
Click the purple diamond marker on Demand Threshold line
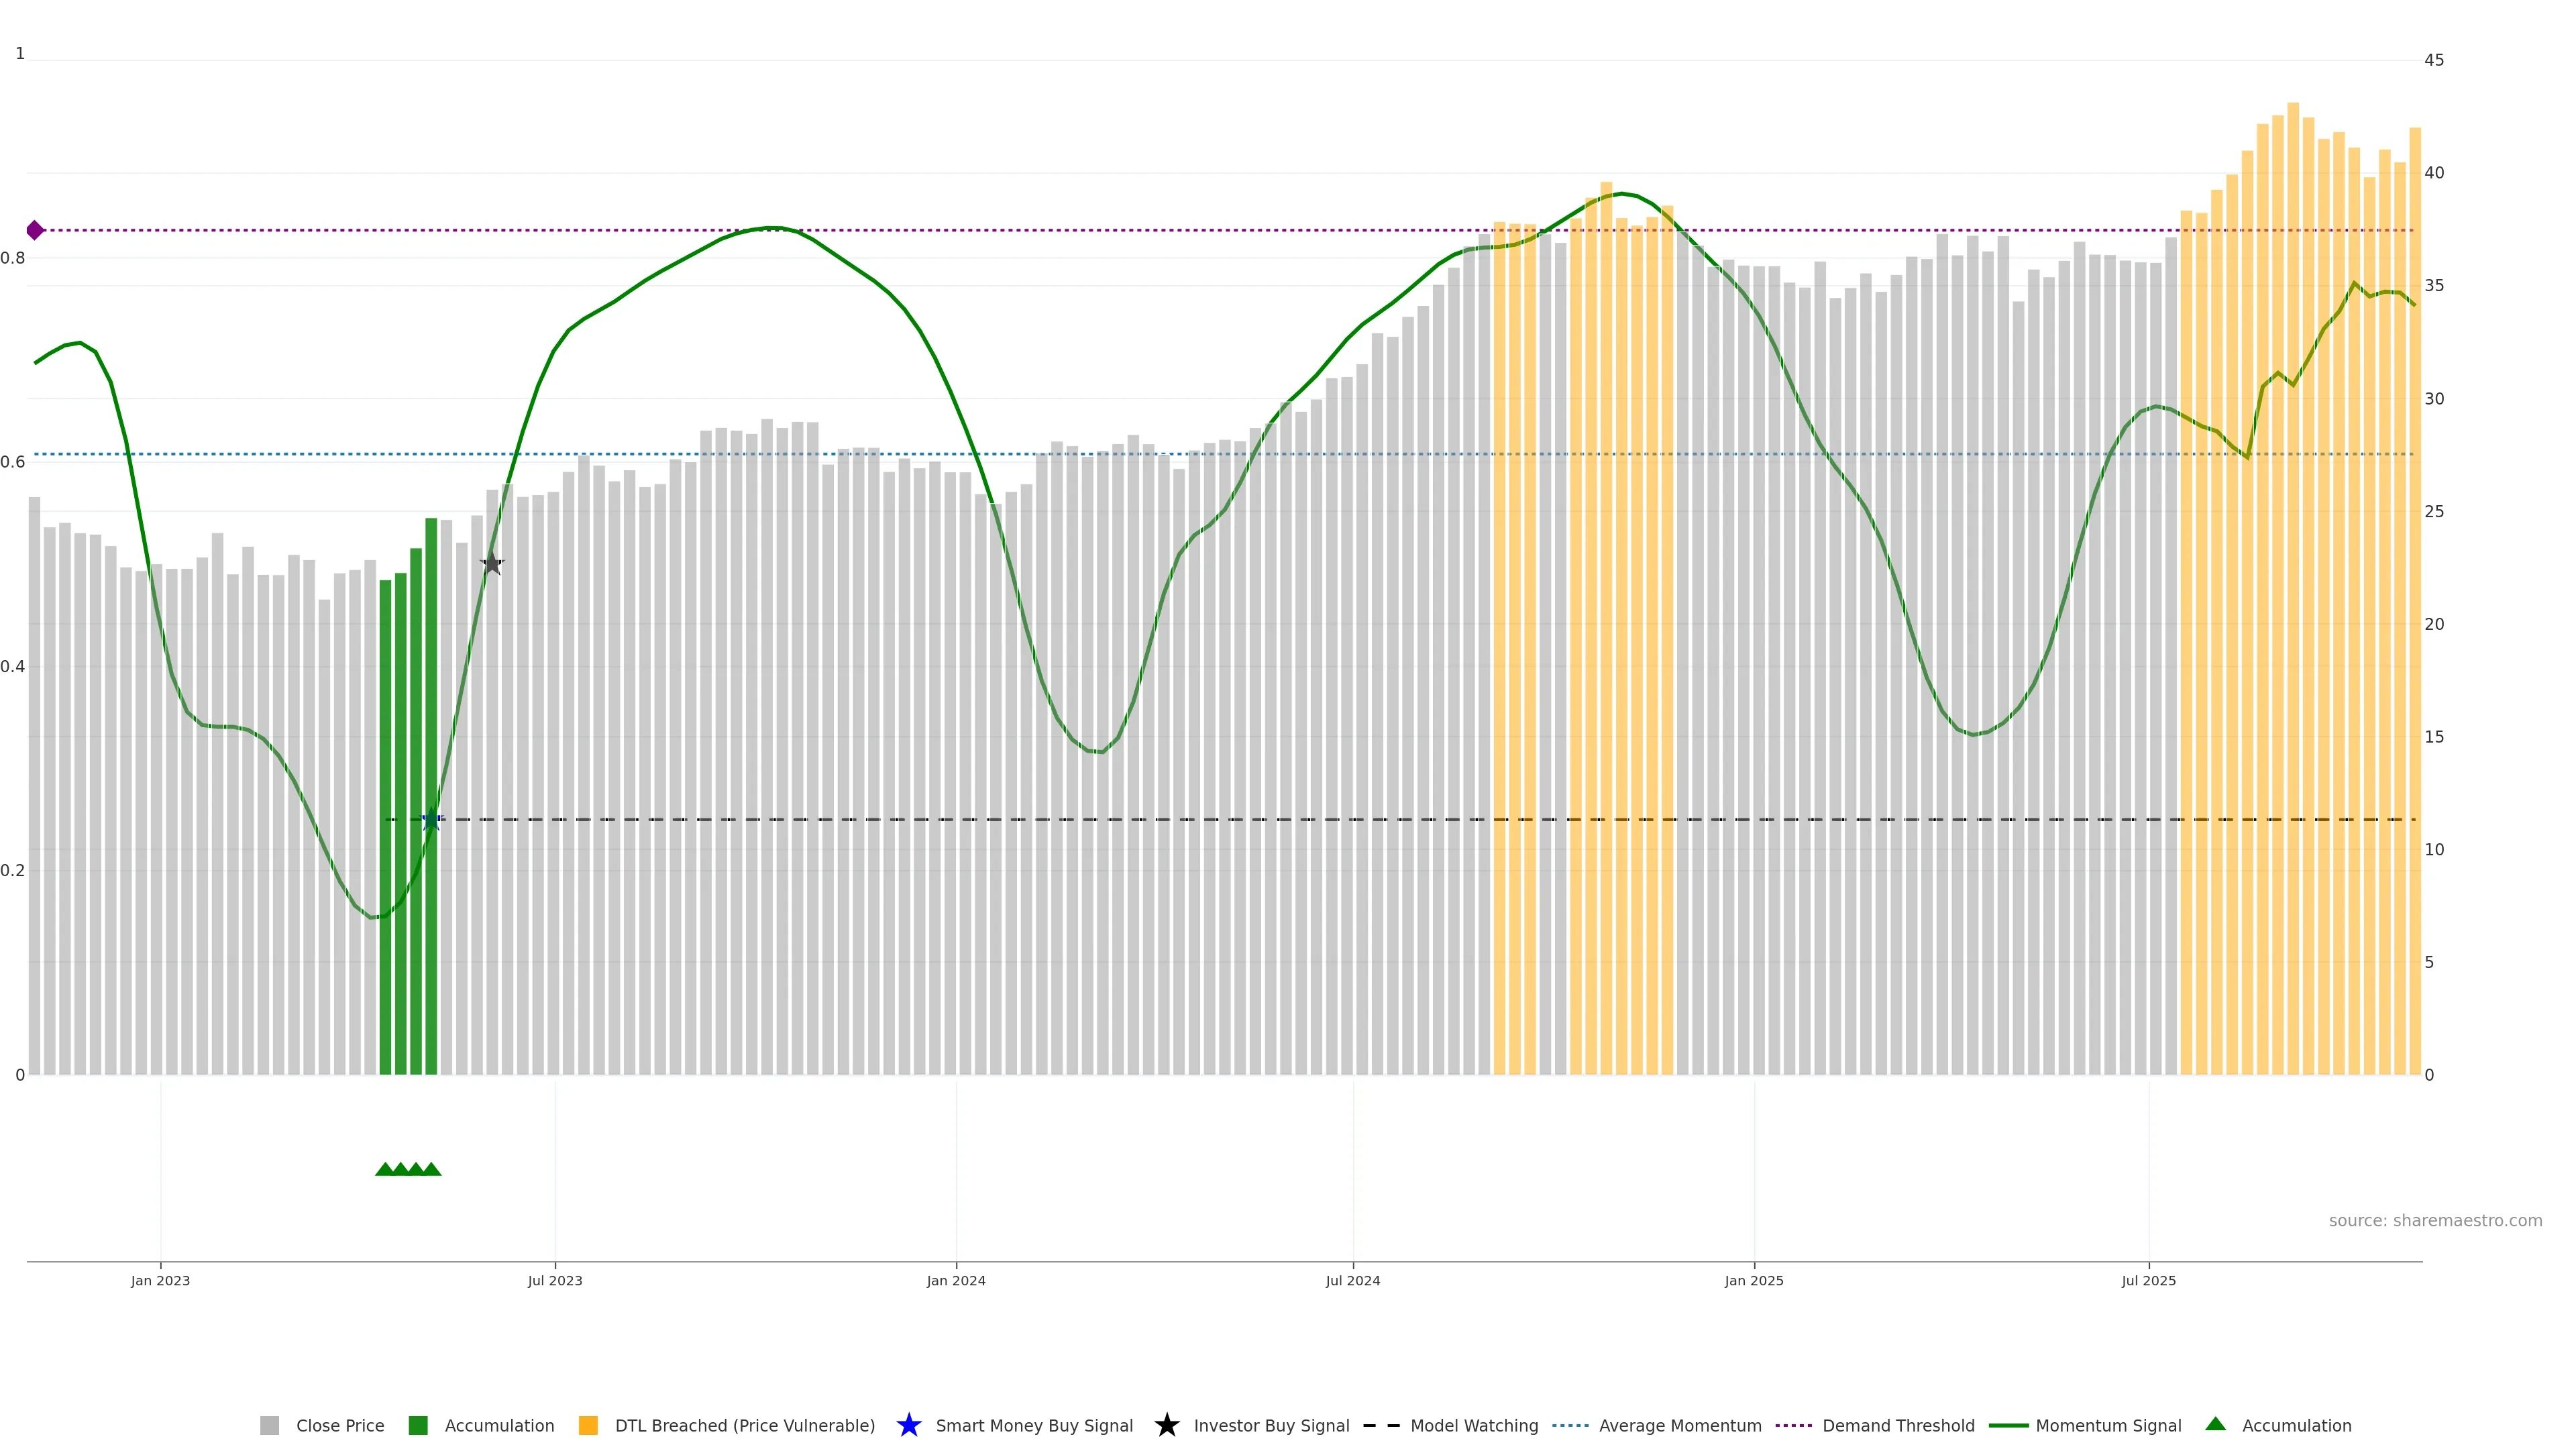(35, 230)
